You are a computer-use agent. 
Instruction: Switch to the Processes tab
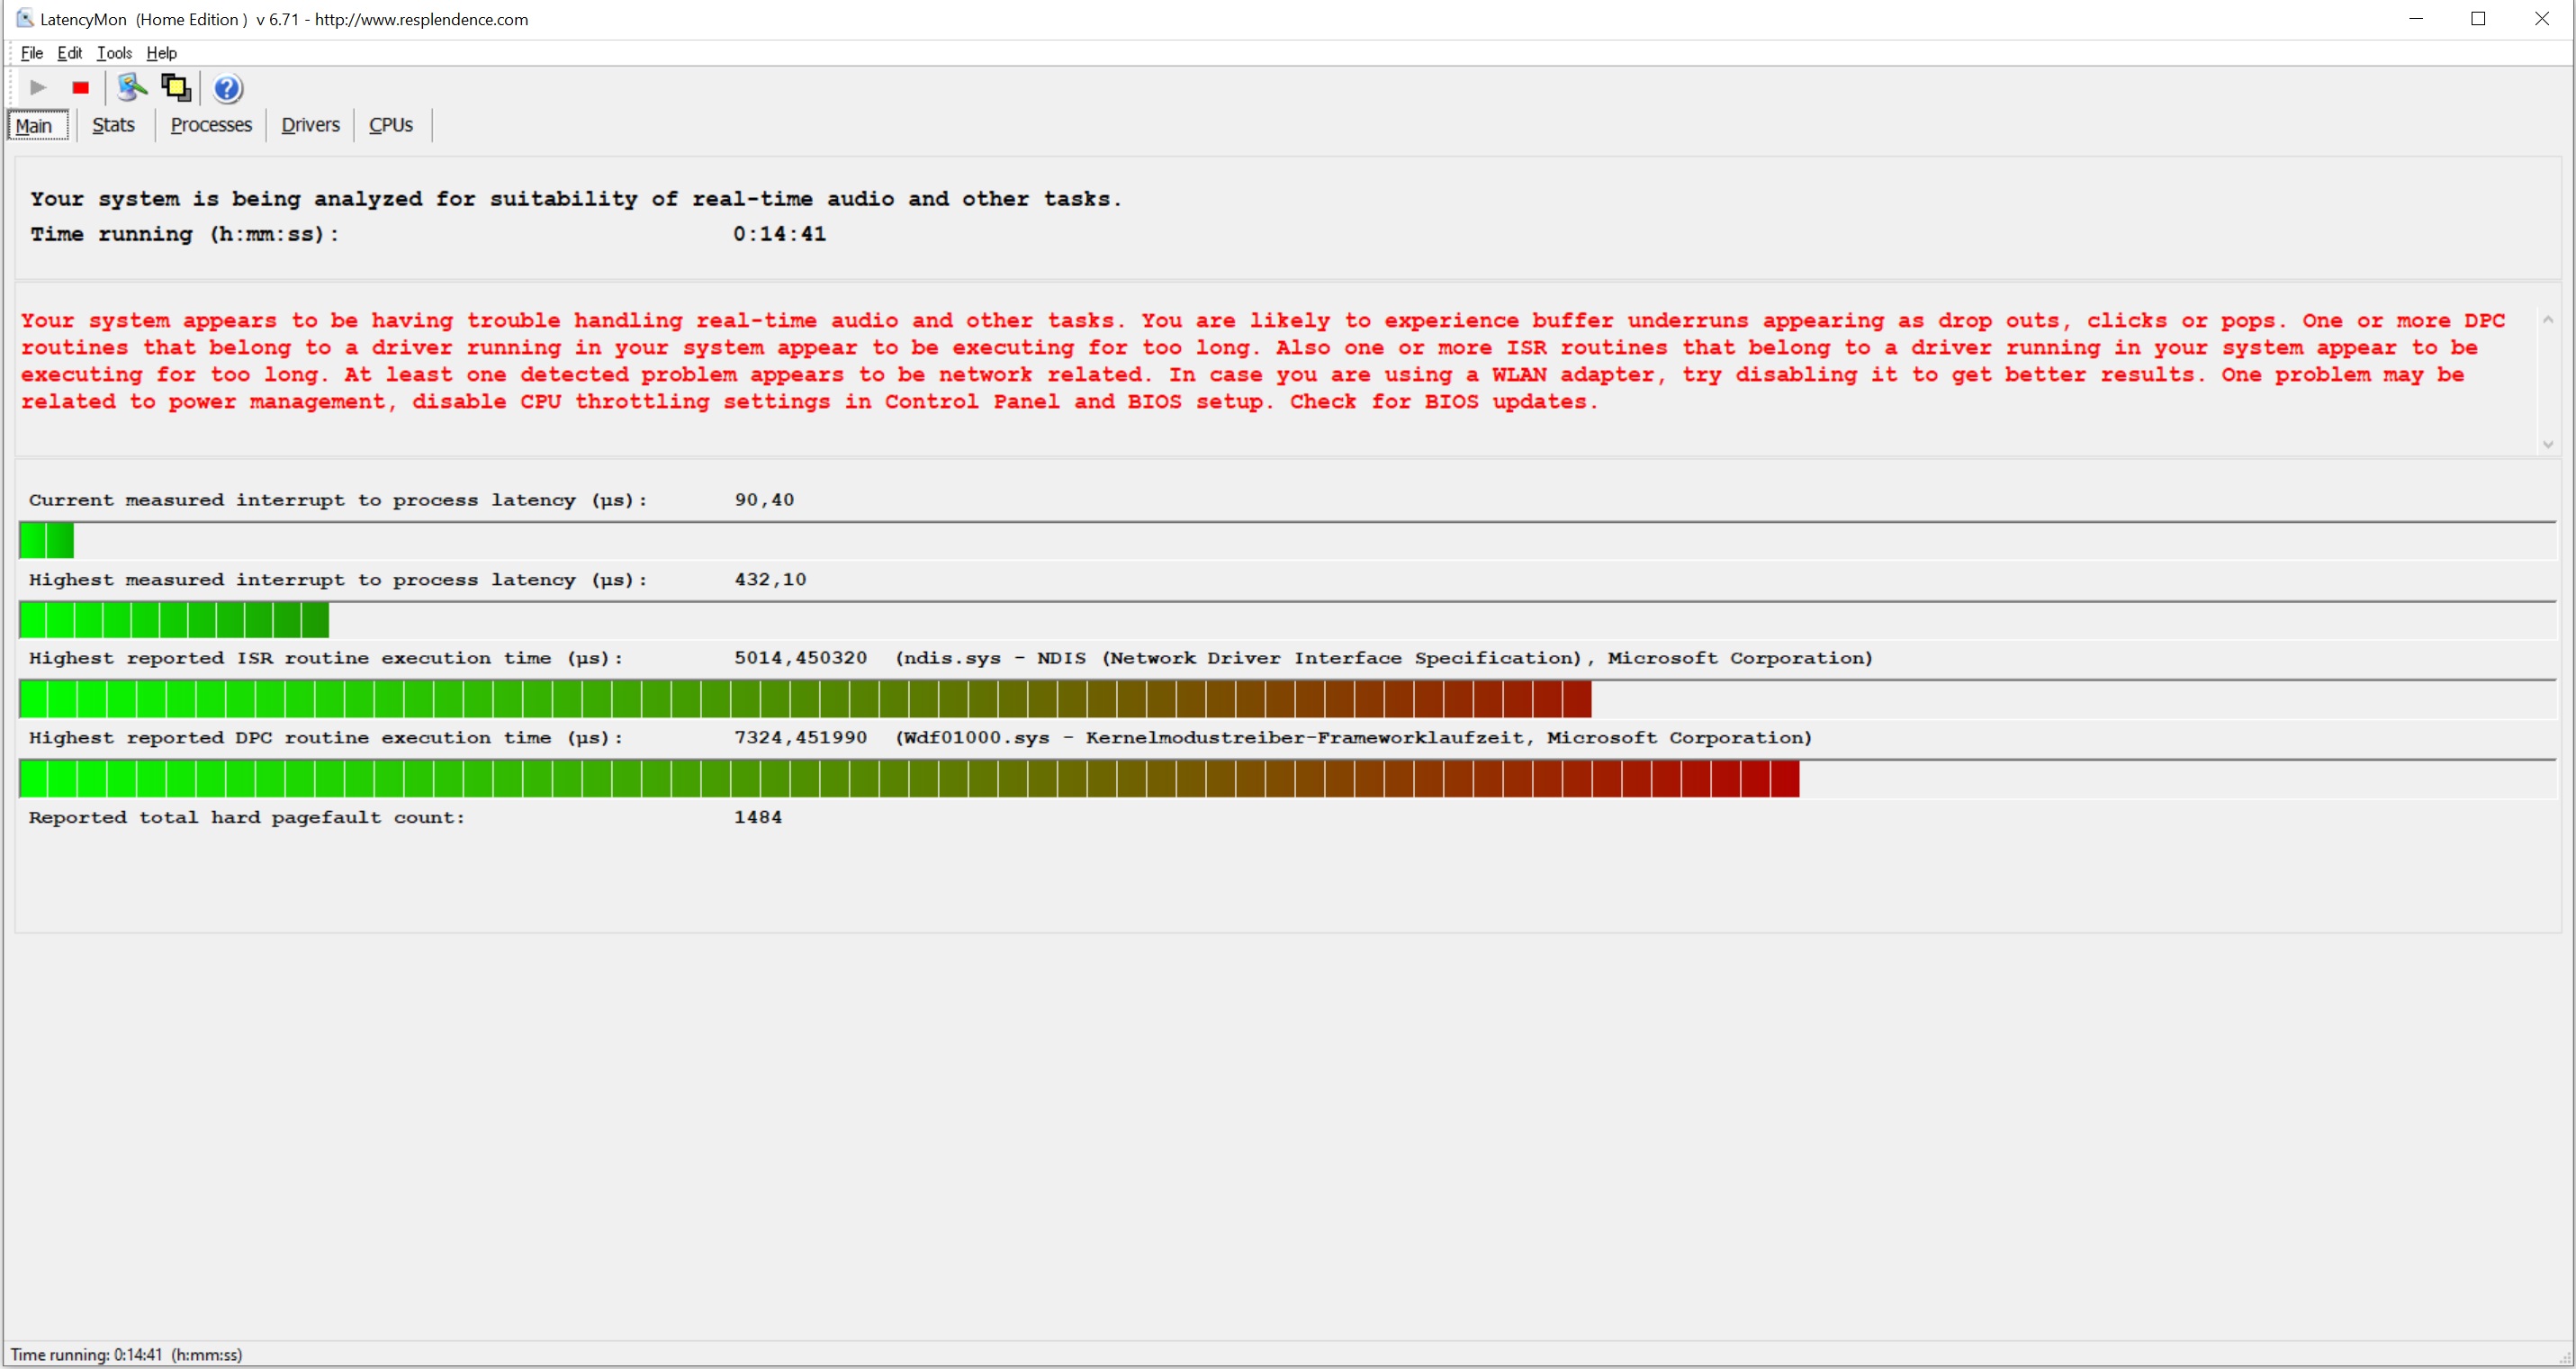pos(211,125)
